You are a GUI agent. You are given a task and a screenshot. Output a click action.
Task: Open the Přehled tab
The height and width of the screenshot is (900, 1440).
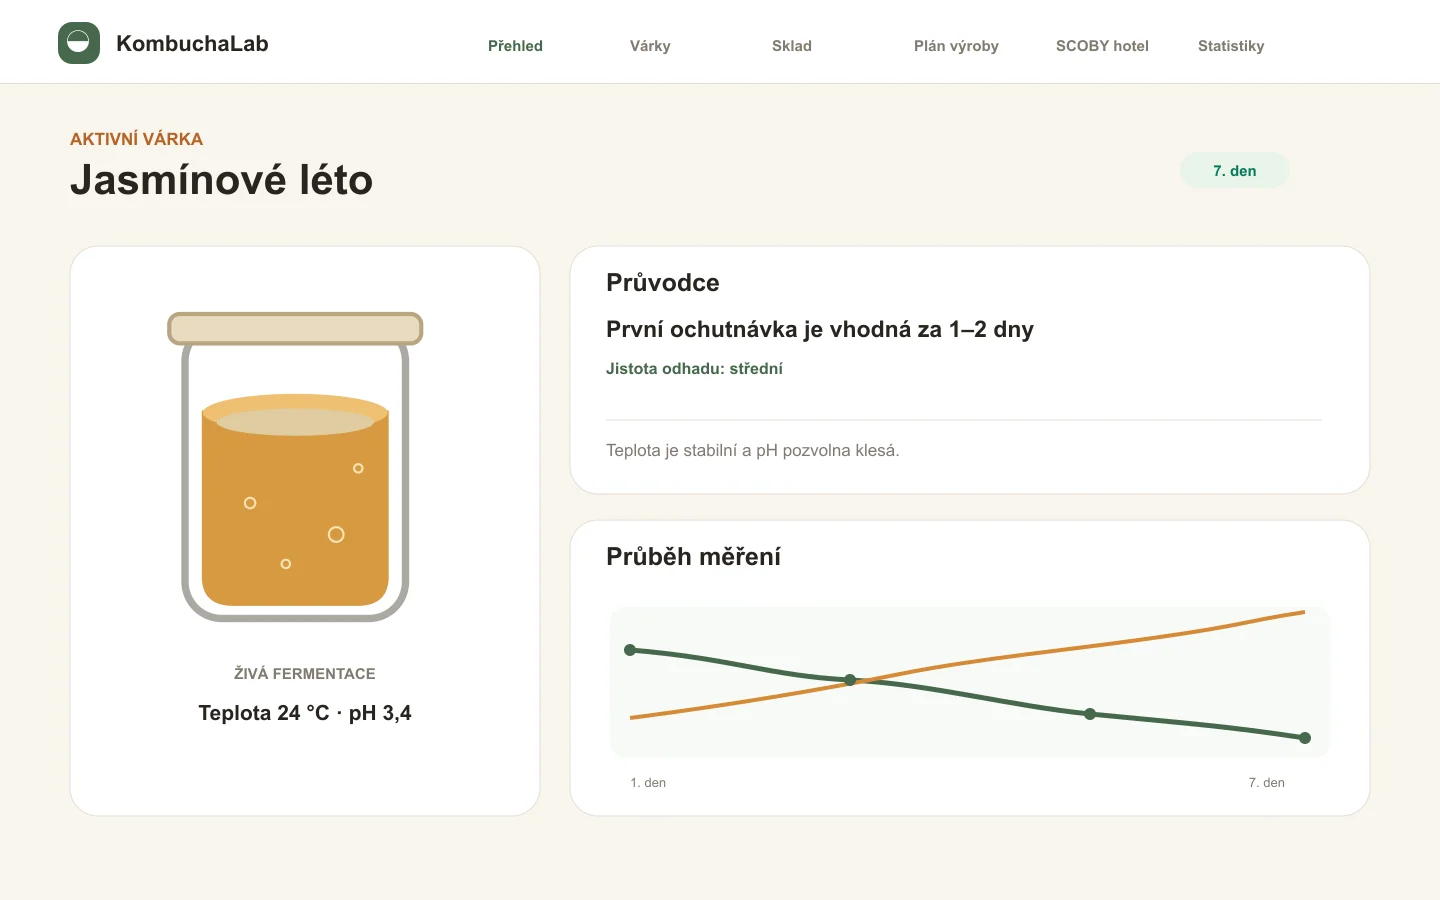pos(515,46)
